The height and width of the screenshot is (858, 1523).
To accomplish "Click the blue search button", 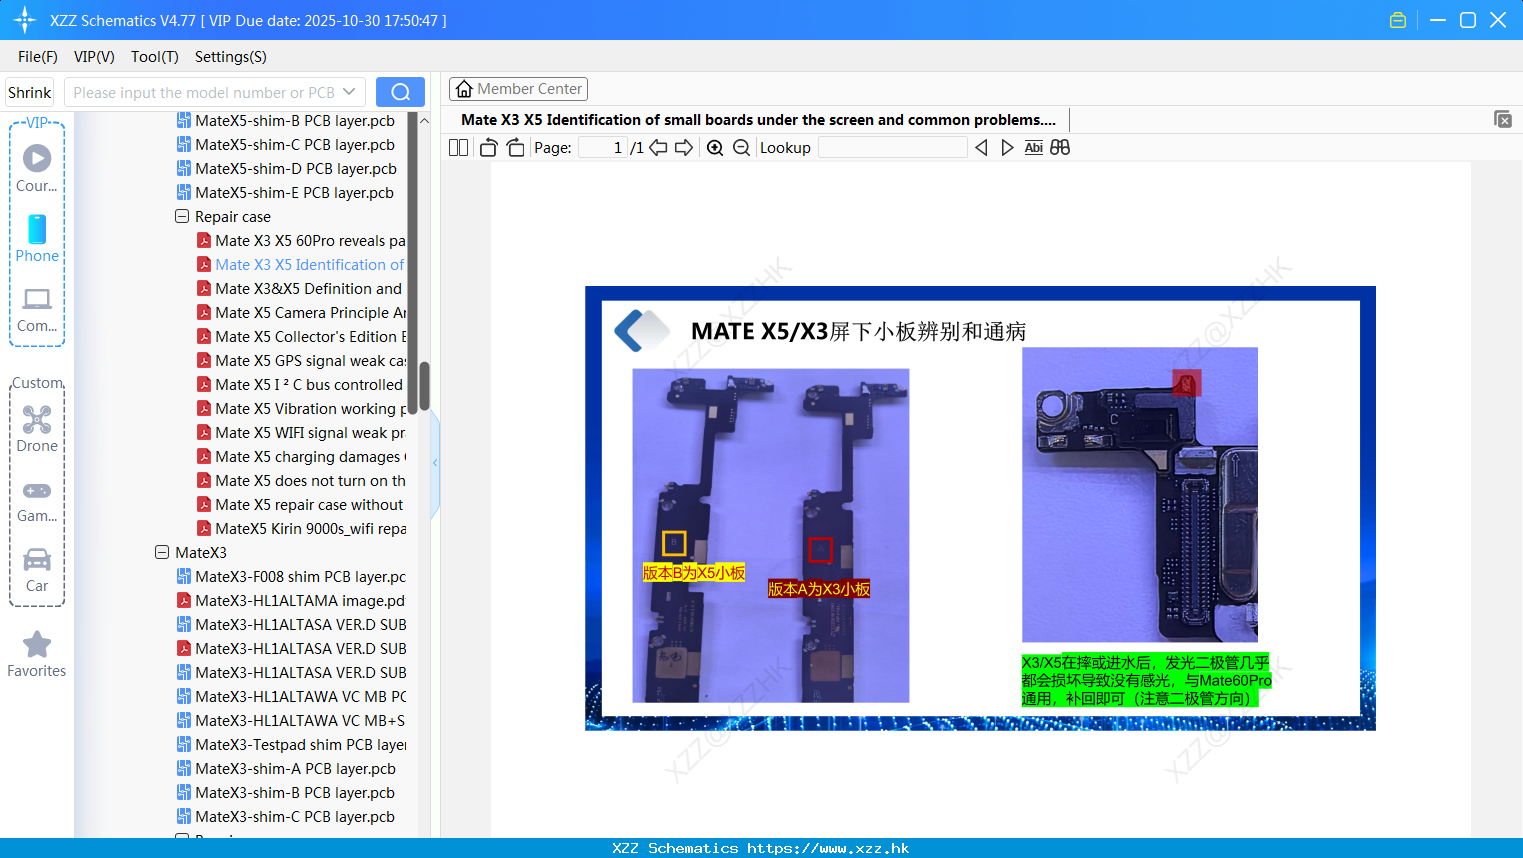I will pos(400,92).
